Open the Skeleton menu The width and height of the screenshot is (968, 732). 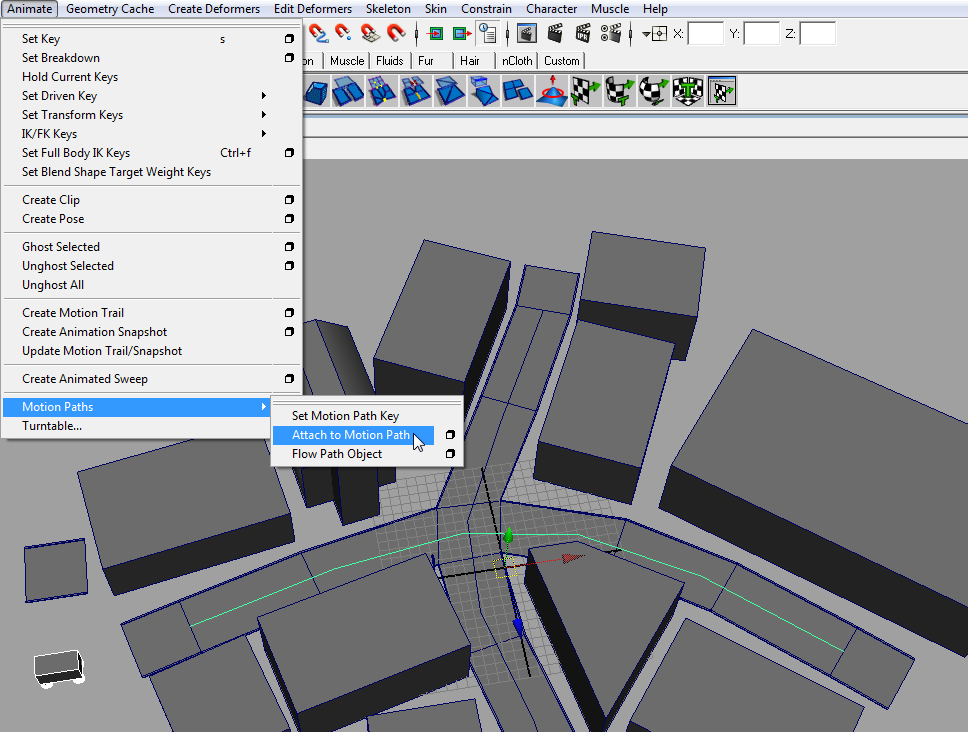pyautogui.click(x=387, y=9)
